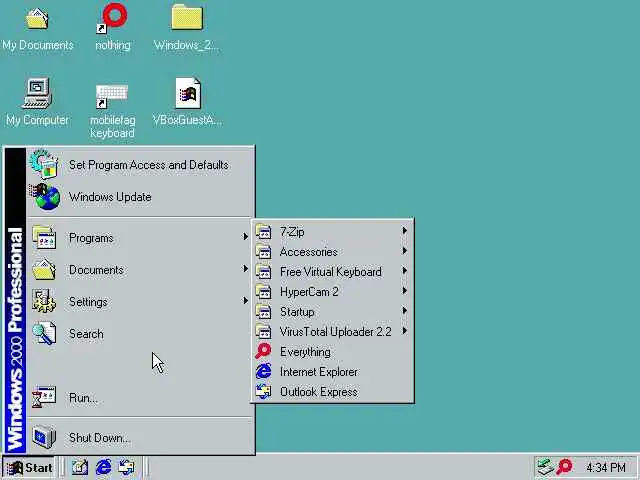Select 'Free Virtual Keyboard' text
This screenshot has width=640, height=480.
pyautogui.click(x=331, y=272)
